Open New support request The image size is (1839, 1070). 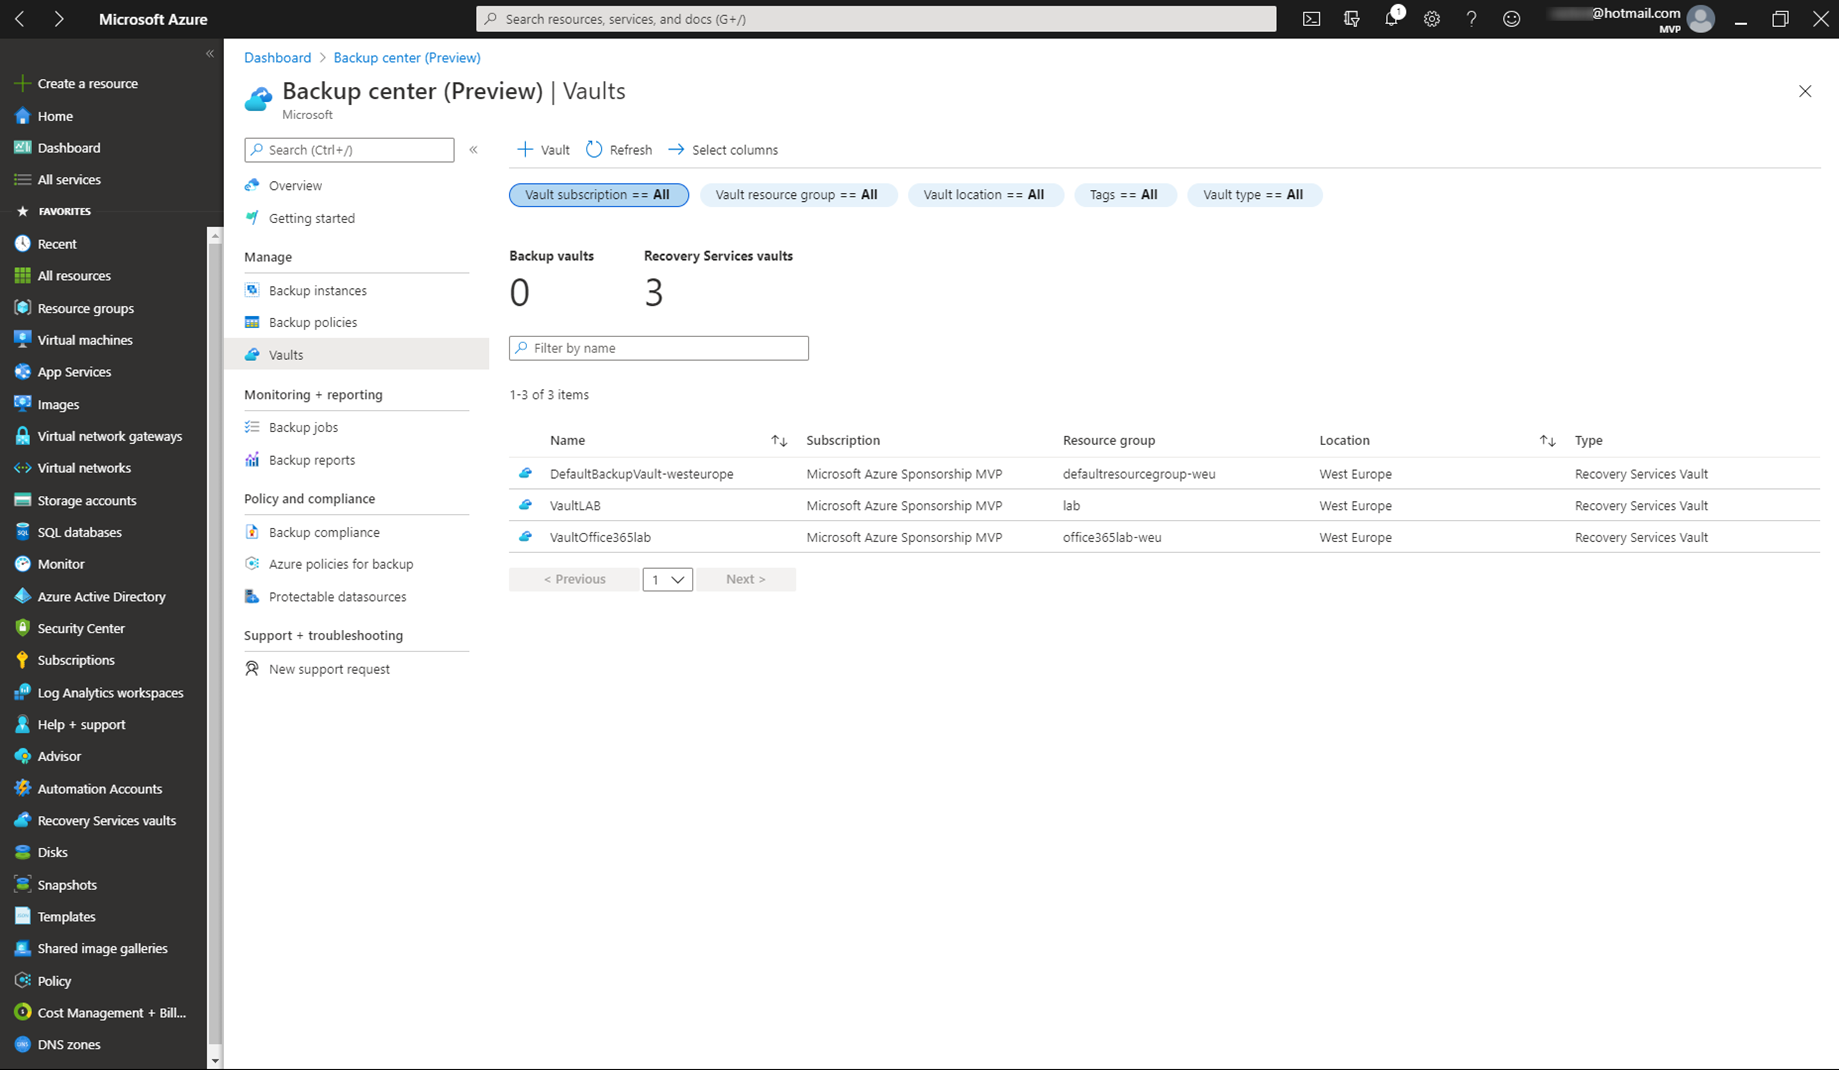(329, 670)
